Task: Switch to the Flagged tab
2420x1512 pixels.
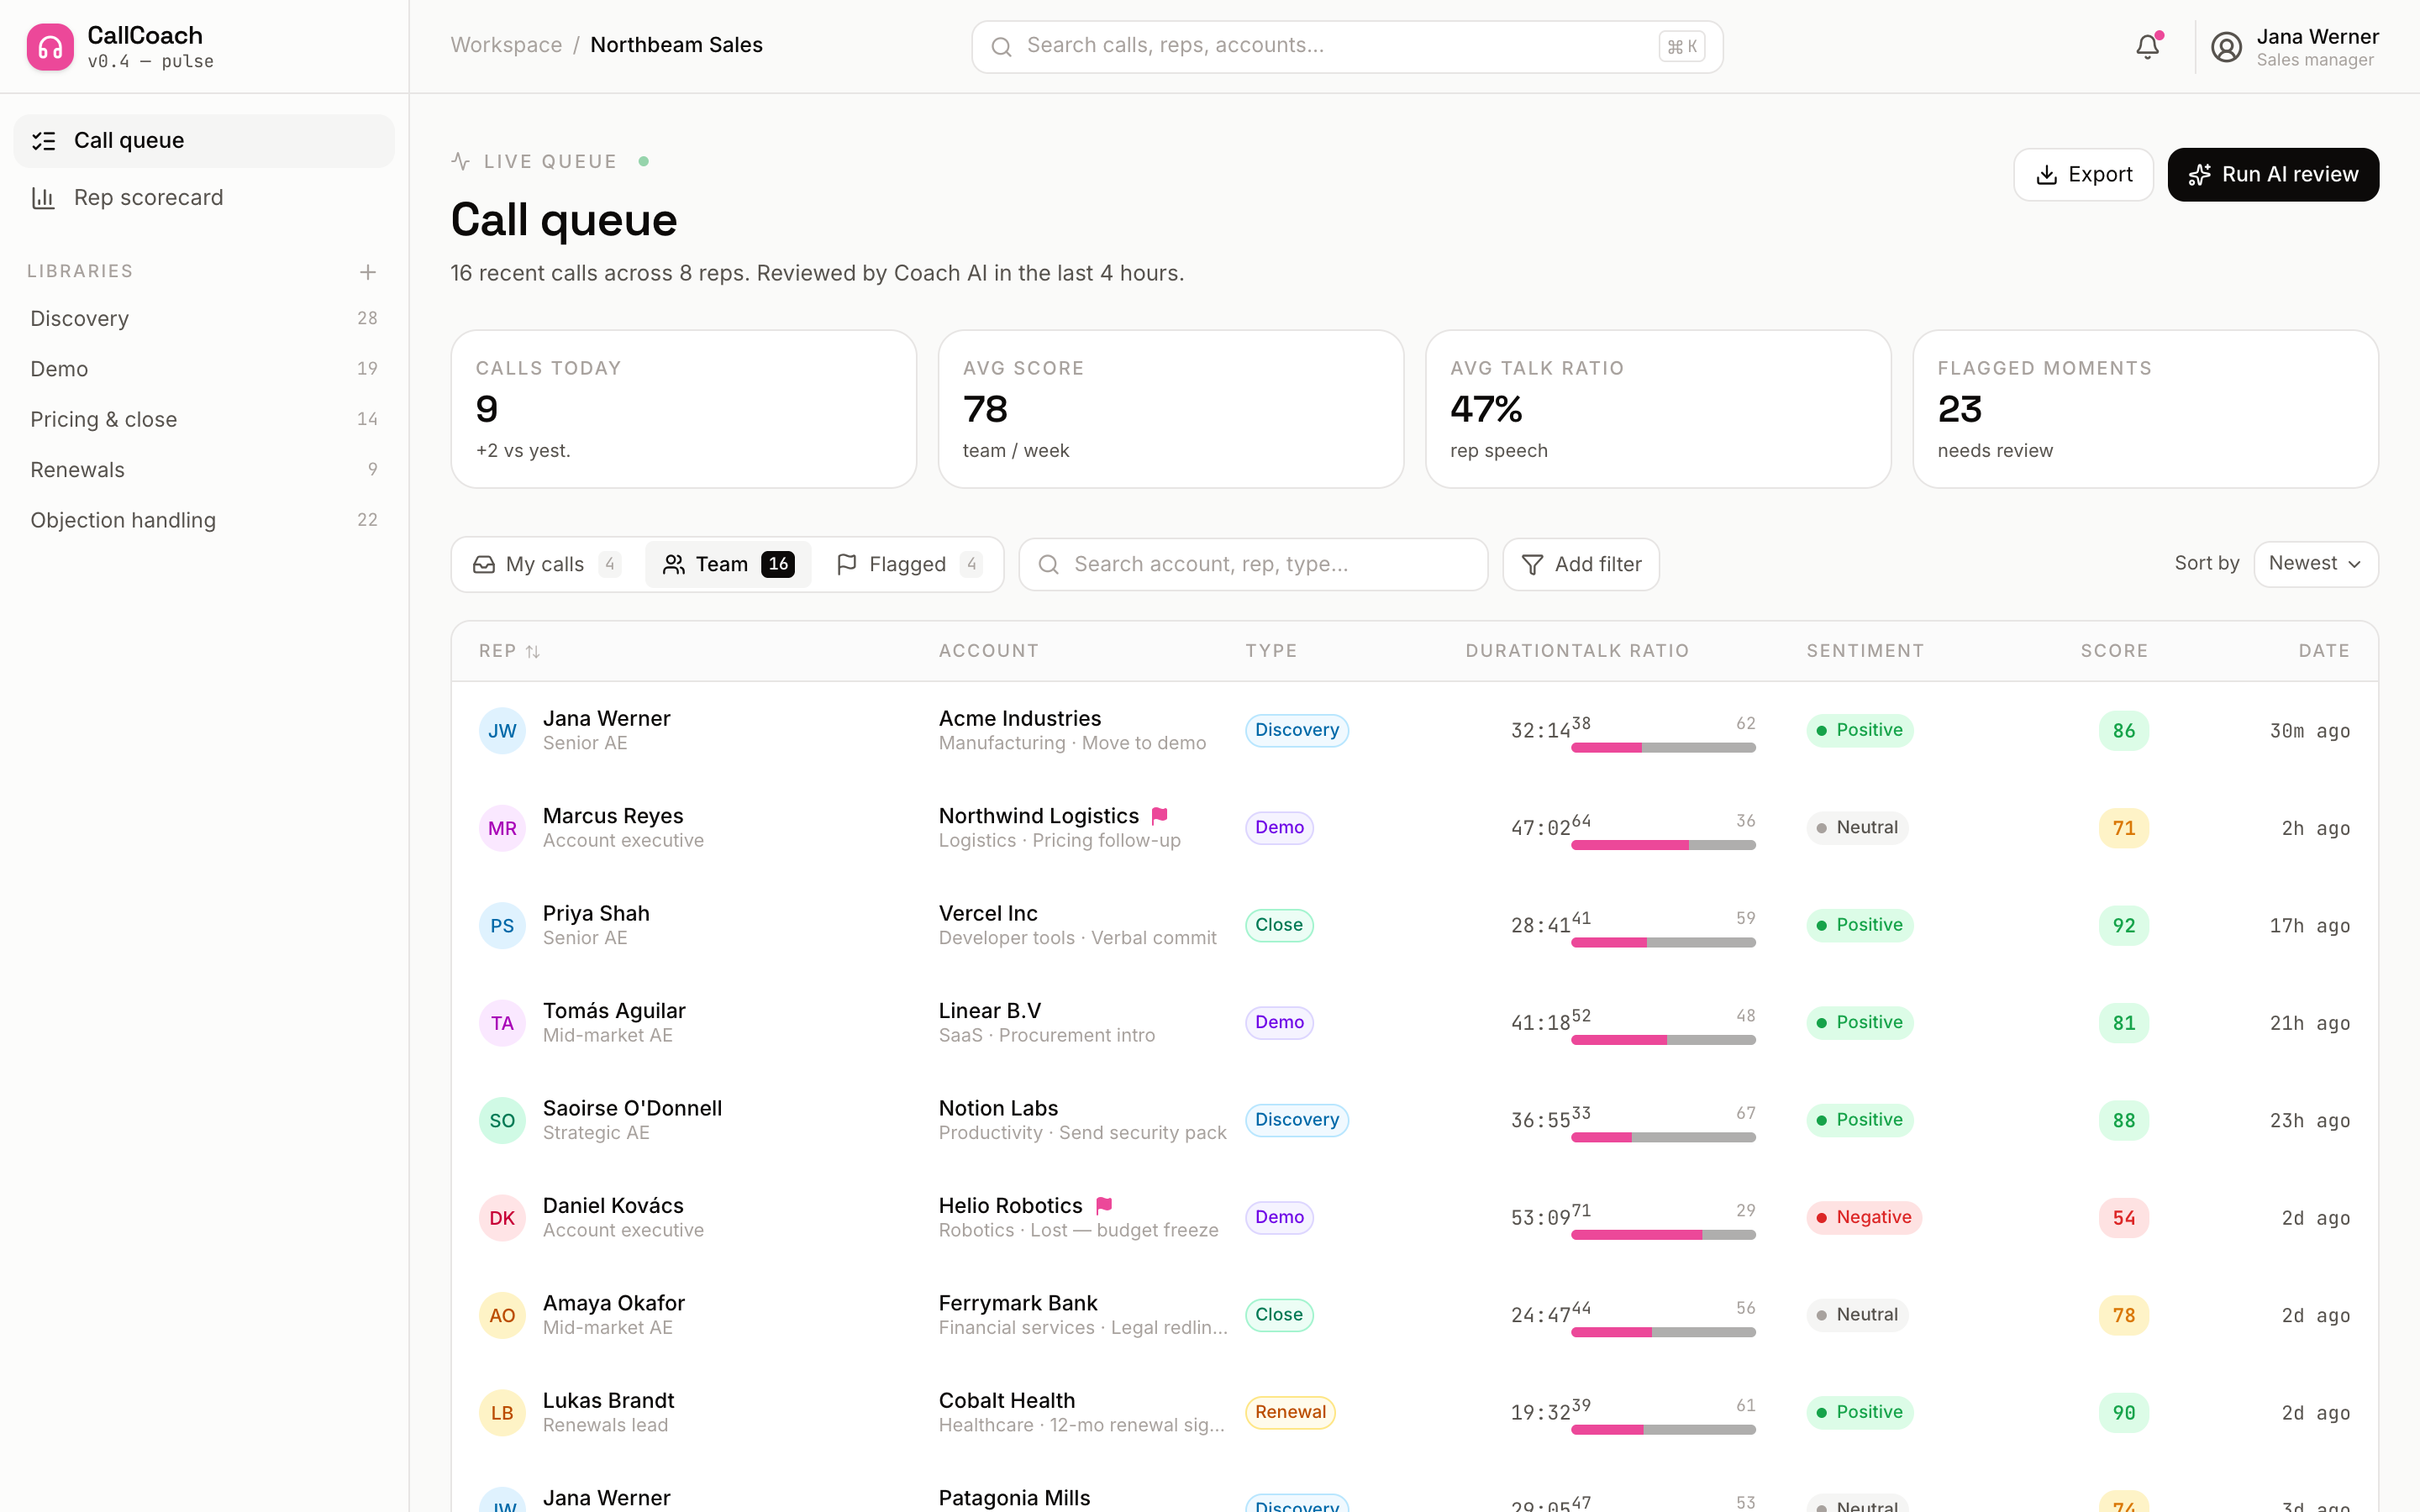Action: (x=908, y=564)
